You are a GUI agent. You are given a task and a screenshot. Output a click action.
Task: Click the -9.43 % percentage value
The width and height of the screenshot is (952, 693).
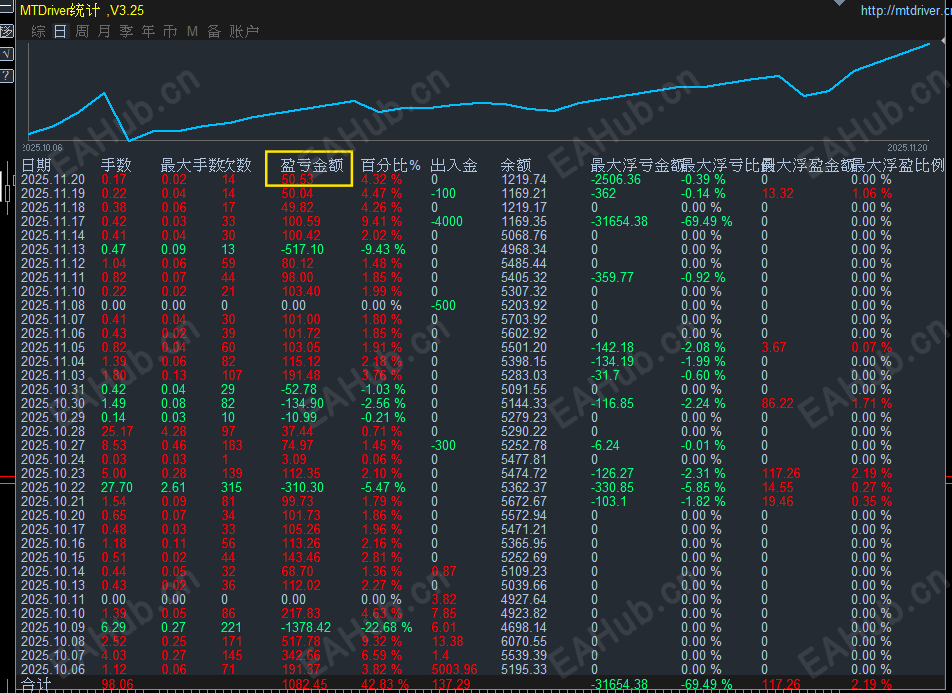click(383, 250)
